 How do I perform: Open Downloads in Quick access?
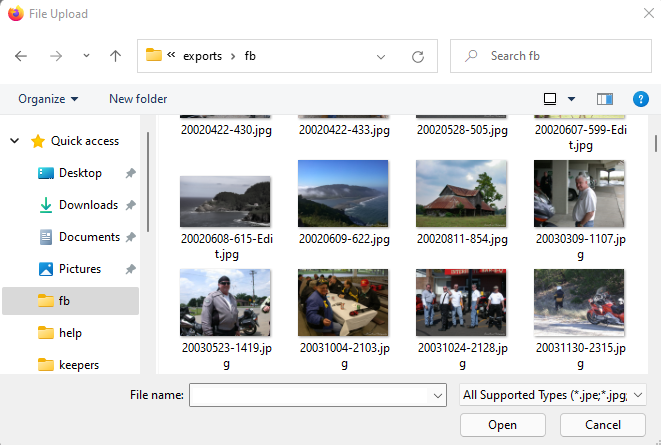point(88,205)
